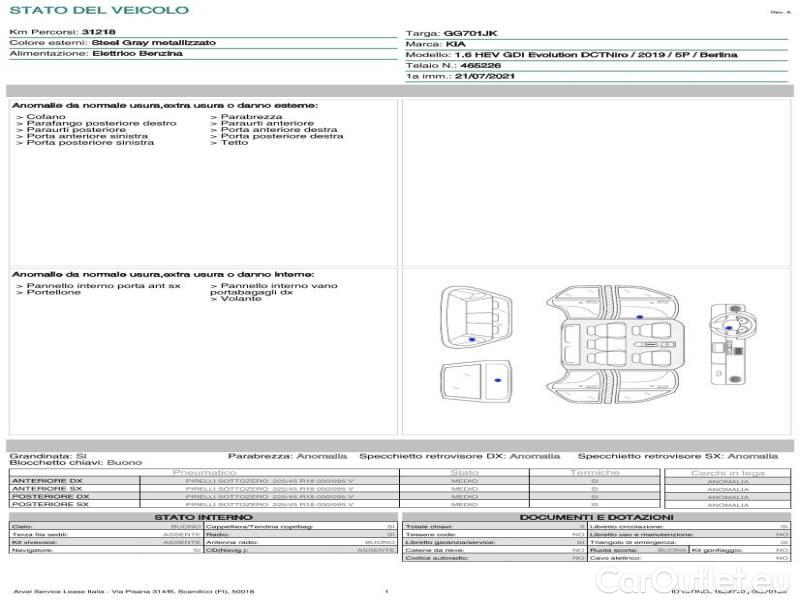The height and width of the screenshot is (600, 800).
Task: Select the Totale chiavi row
Action: click(494, 526)
